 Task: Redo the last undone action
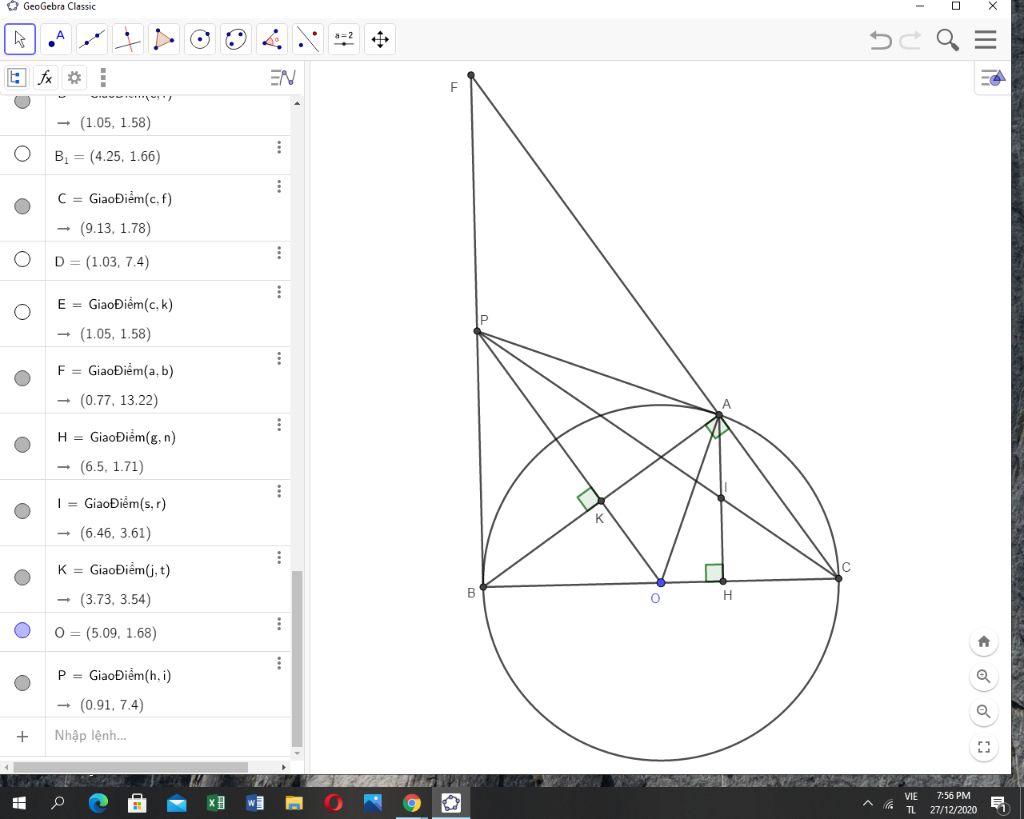point(910,40)
